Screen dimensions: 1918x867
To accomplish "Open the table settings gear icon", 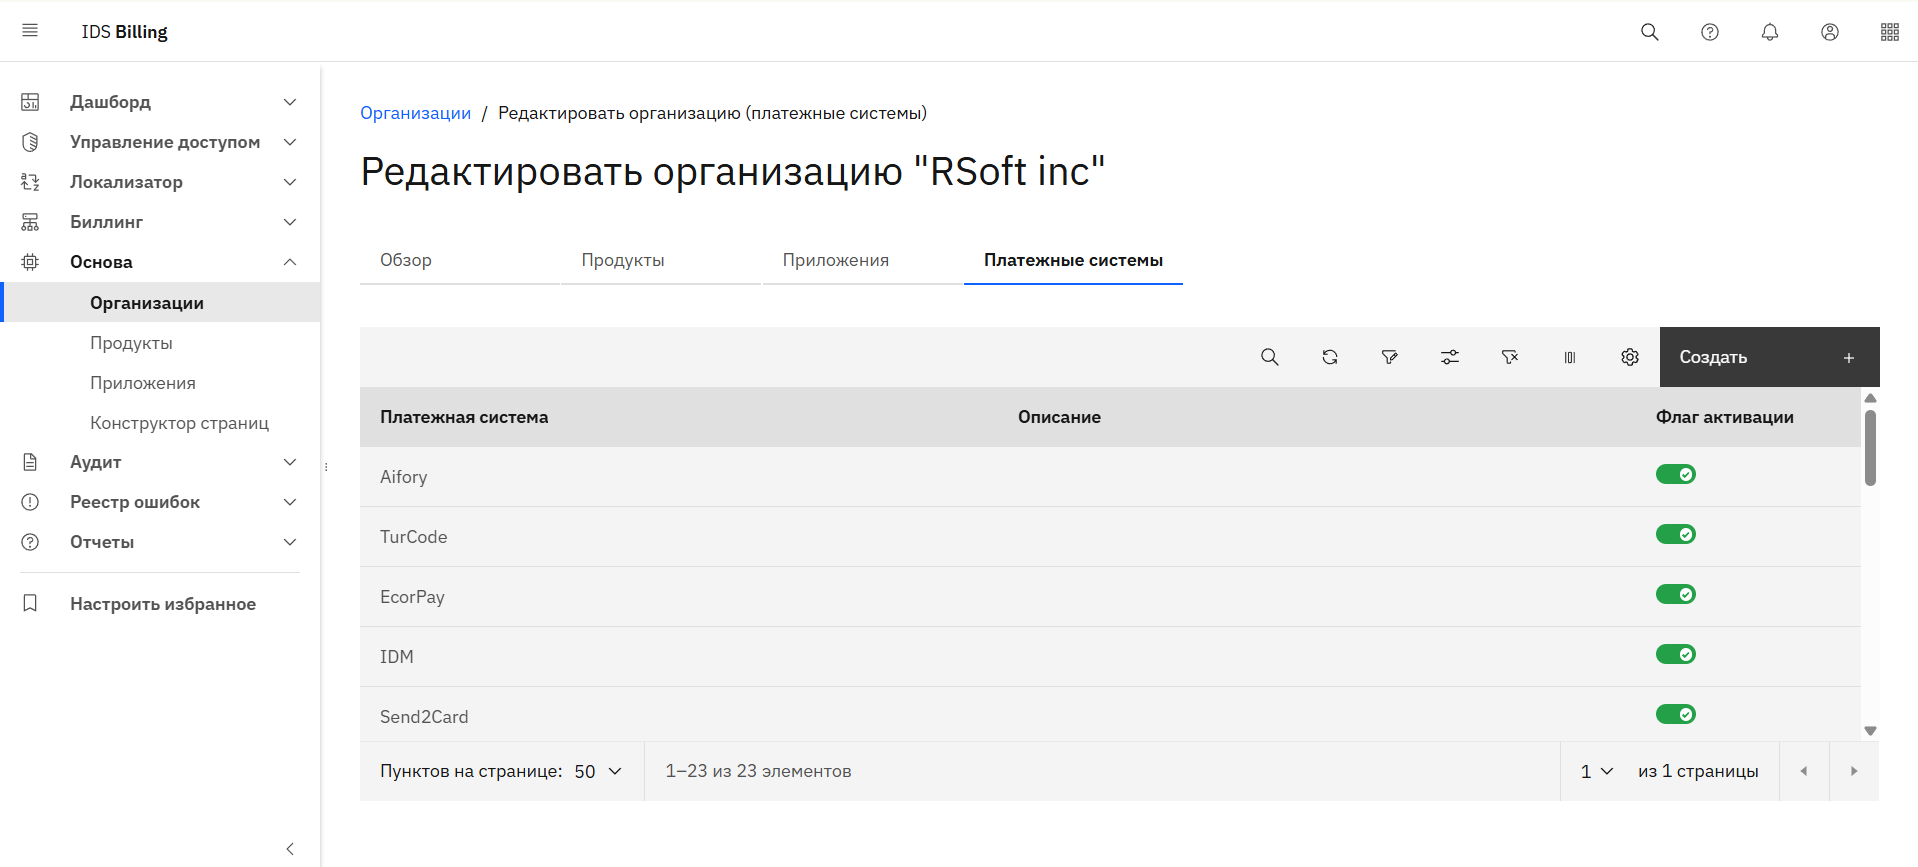I will [x=1629, y=357].
